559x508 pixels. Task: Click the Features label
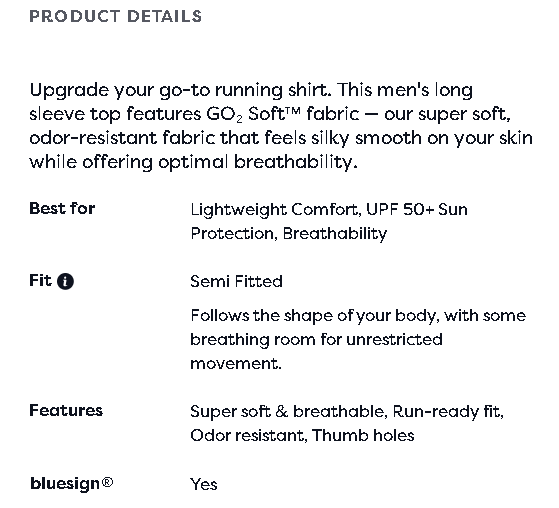click(x=66, y=410)
